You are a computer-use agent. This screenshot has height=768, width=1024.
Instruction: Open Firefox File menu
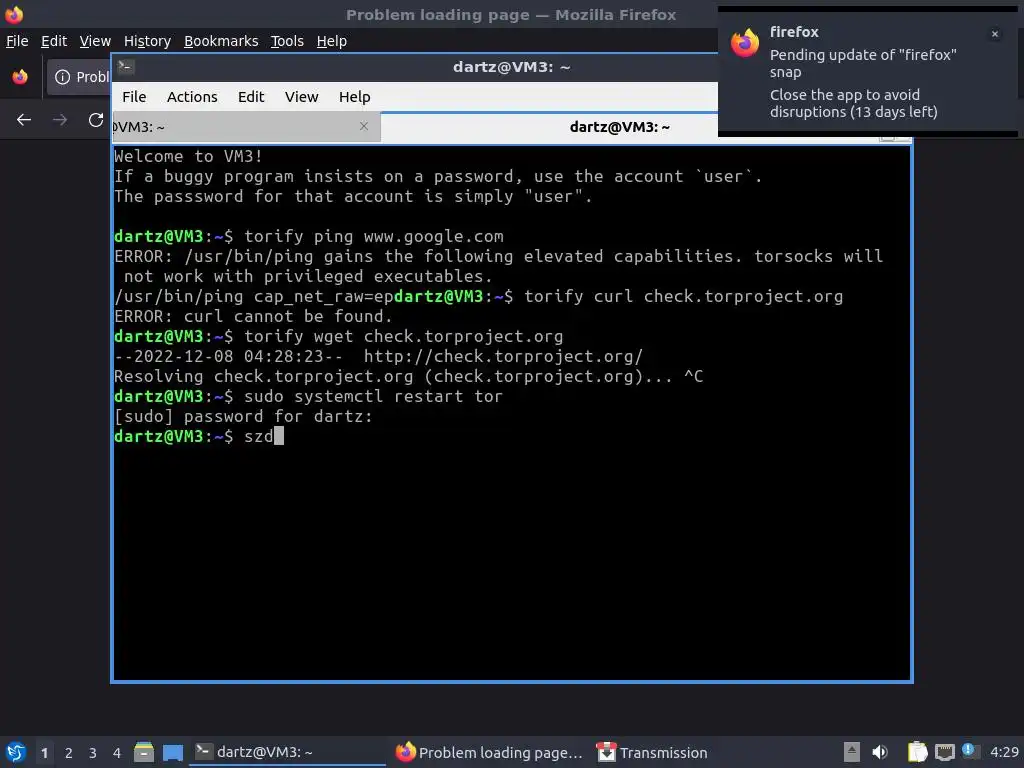click(x=17, y=41)
